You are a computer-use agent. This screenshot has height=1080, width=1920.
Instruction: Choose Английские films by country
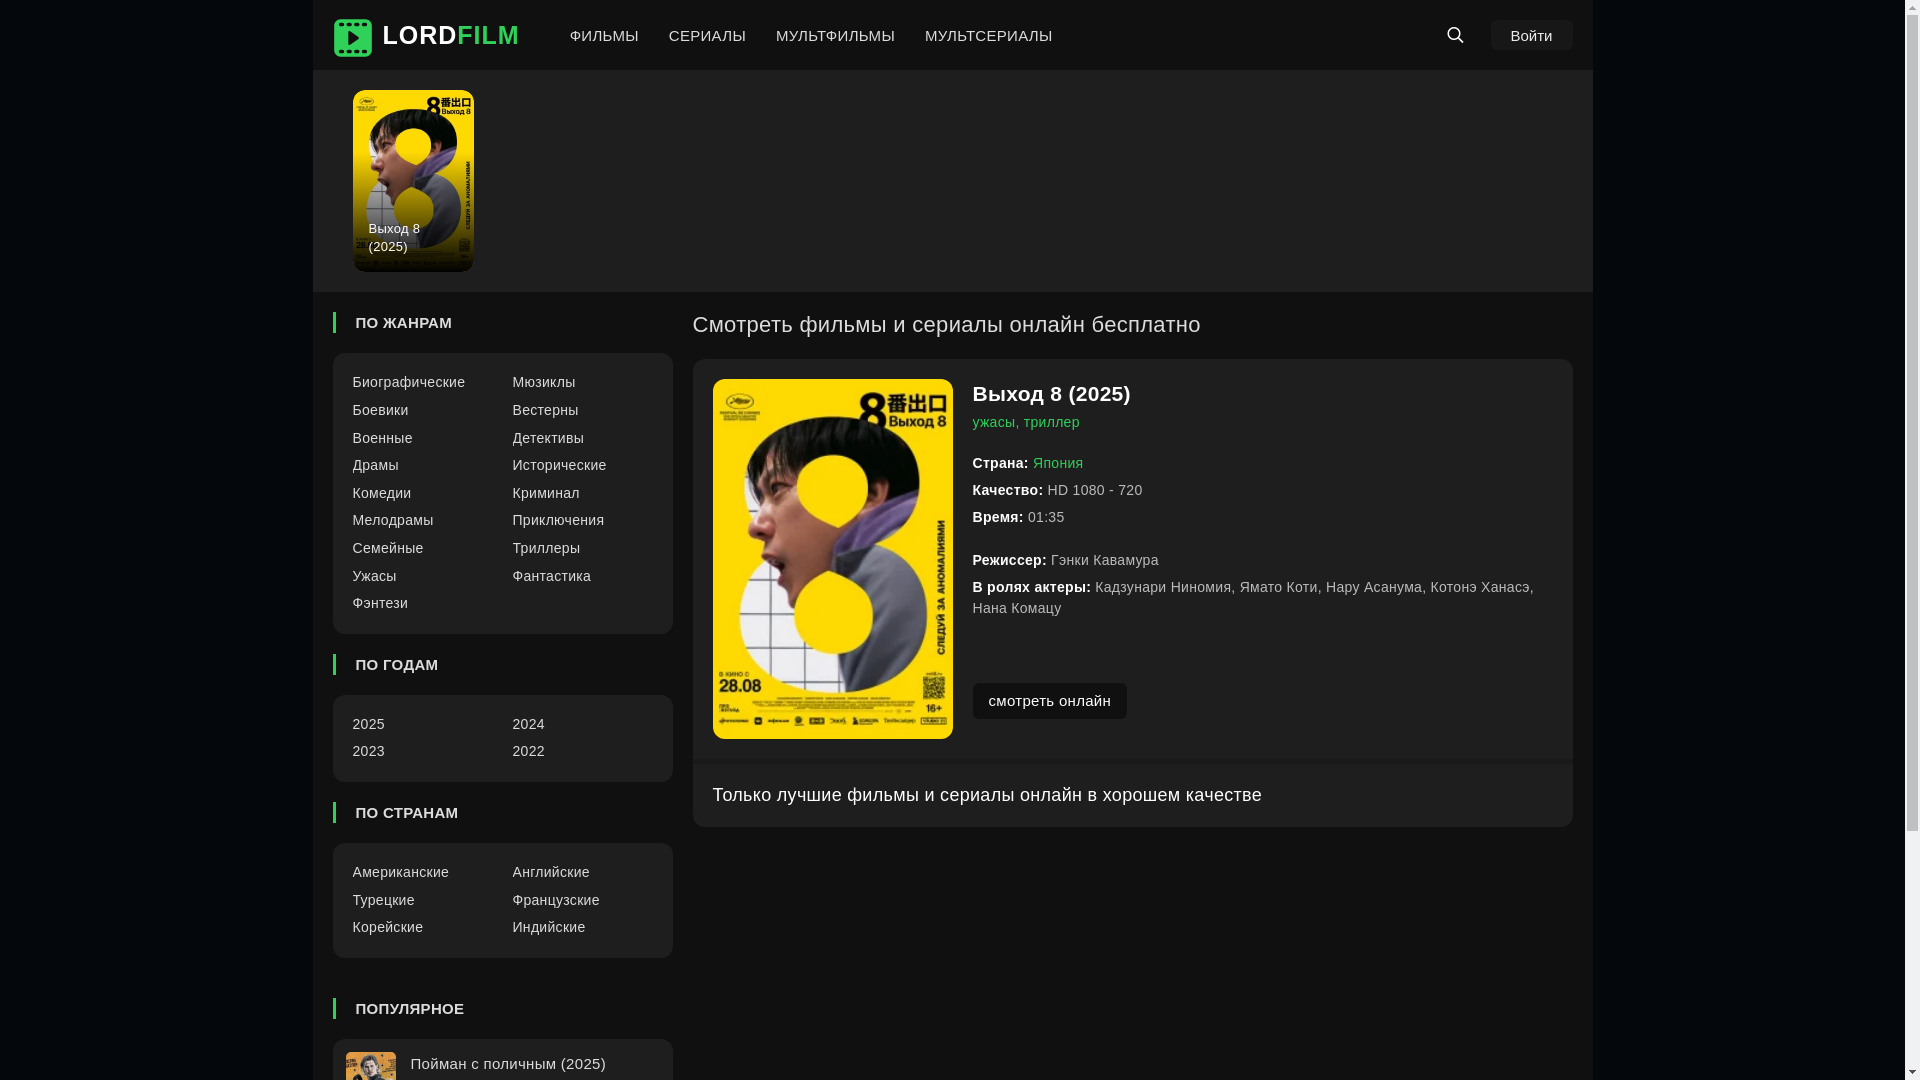pyautogui.click(x=550, y=872)
